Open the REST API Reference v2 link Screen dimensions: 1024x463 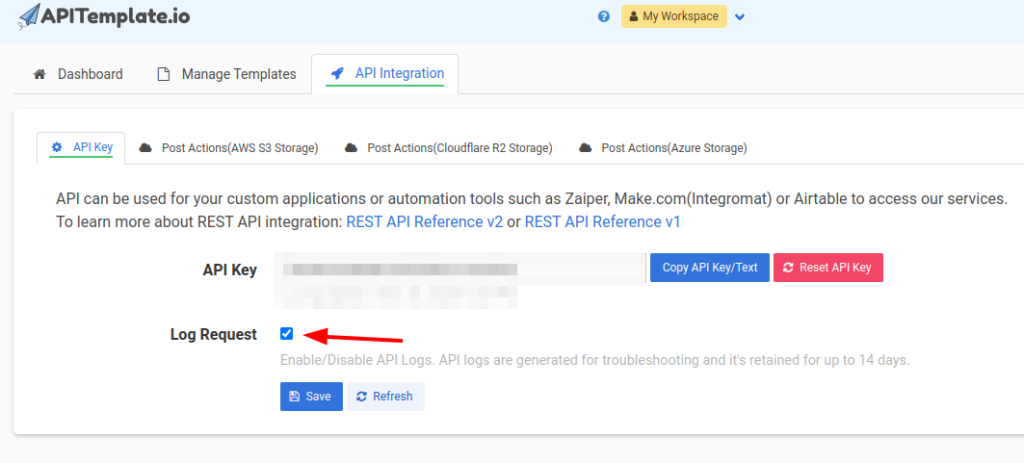pos(424,222)
